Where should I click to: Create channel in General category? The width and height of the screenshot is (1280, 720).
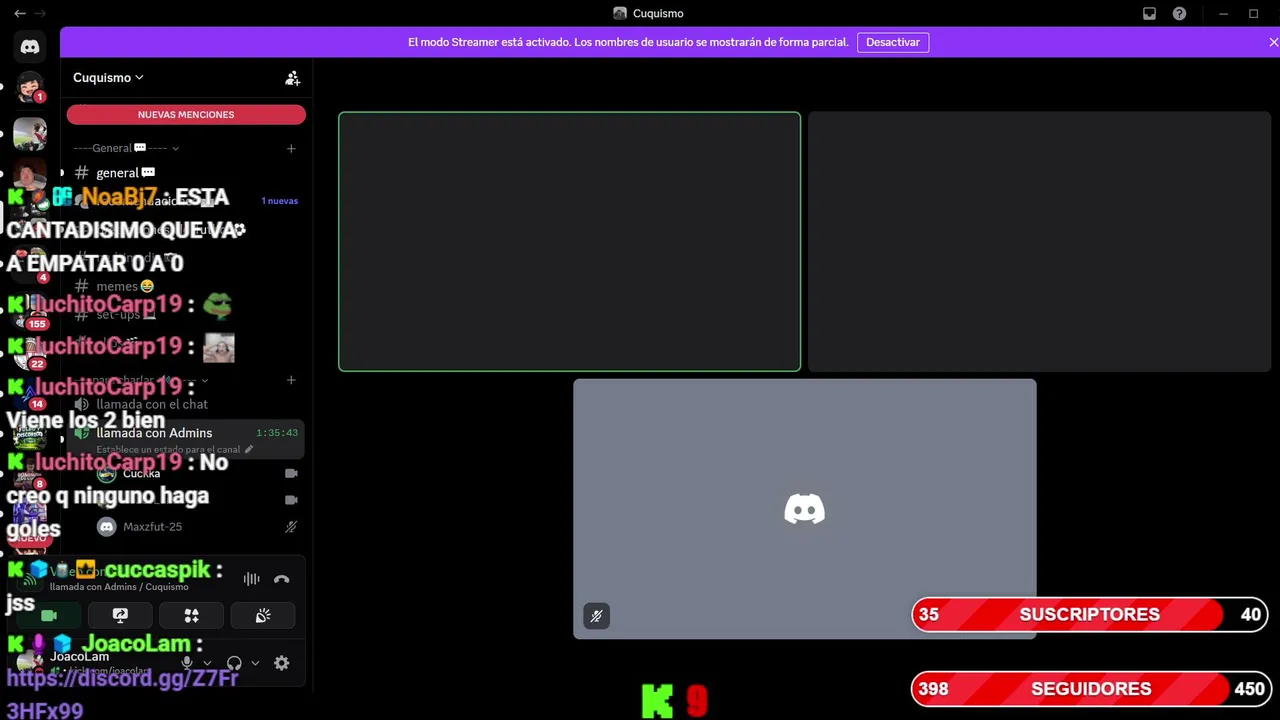tap(291, 148)
